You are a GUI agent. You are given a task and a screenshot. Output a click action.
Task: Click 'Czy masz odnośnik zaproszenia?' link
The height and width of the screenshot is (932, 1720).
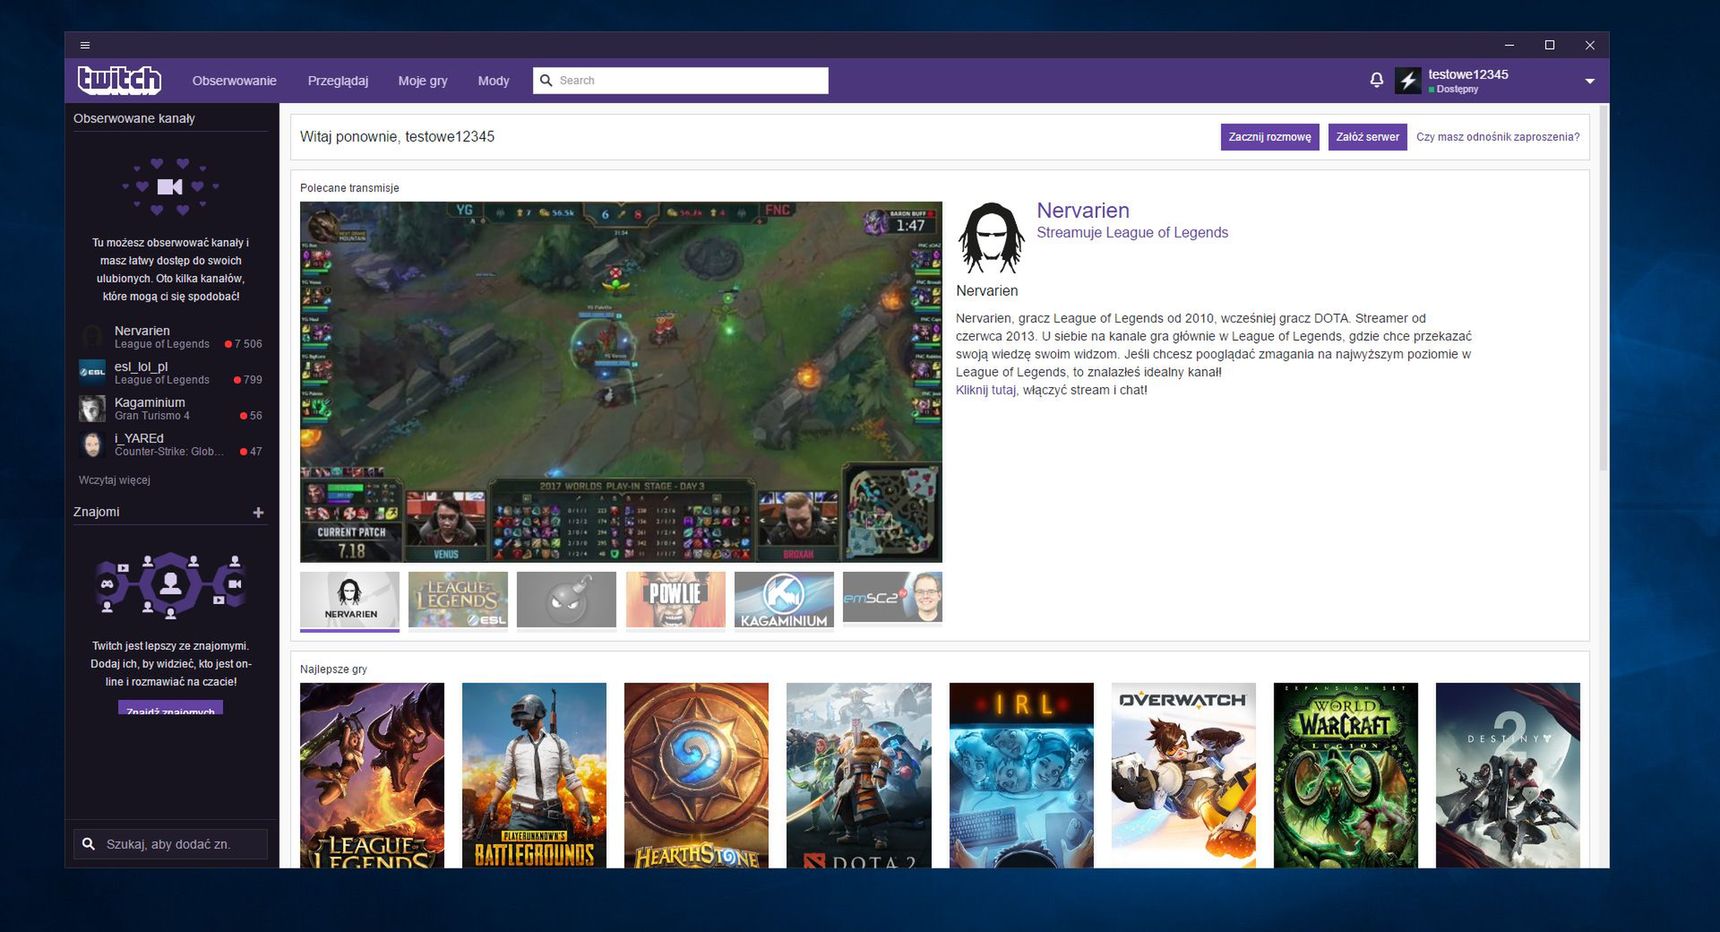[1498, 137]
